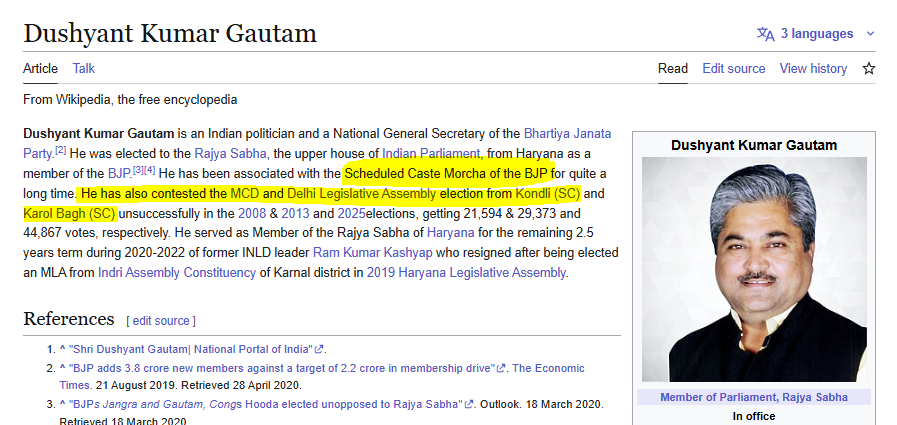Open citation [2] superscript
Image resolution: width=897 pixels, height=425 pixels.
(x=61, y=151)
